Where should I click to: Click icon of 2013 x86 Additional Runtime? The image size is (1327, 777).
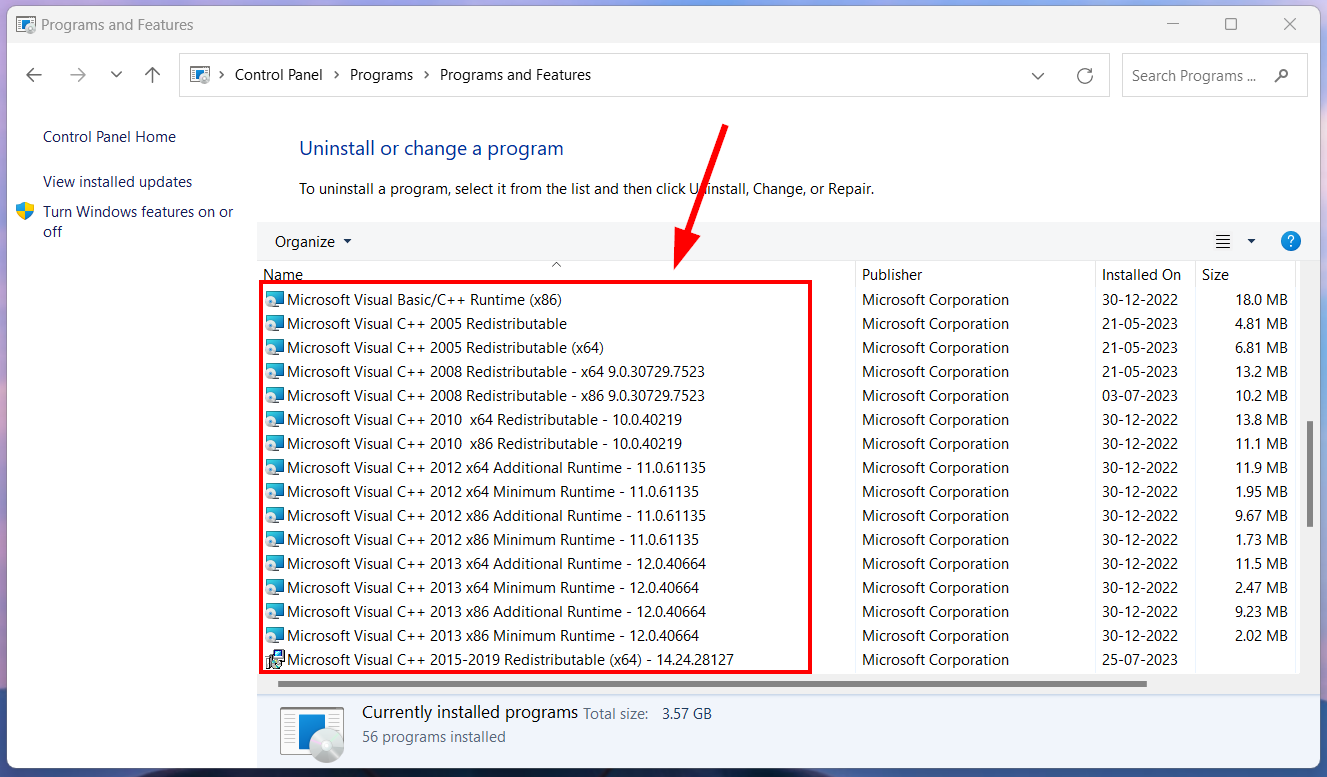click(274, 611)
